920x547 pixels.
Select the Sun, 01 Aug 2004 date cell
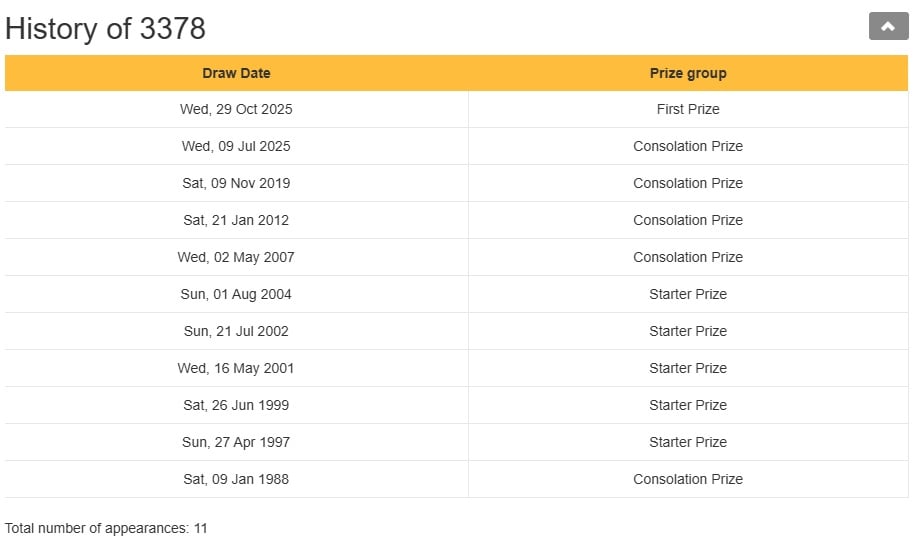(x=237, y=294)
